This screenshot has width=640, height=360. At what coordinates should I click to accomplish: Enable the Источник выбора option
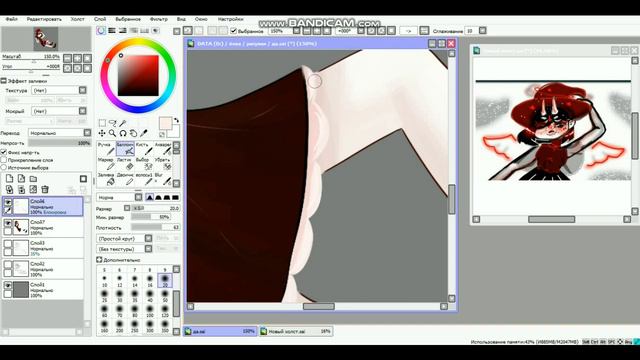[x=4, y=167]
